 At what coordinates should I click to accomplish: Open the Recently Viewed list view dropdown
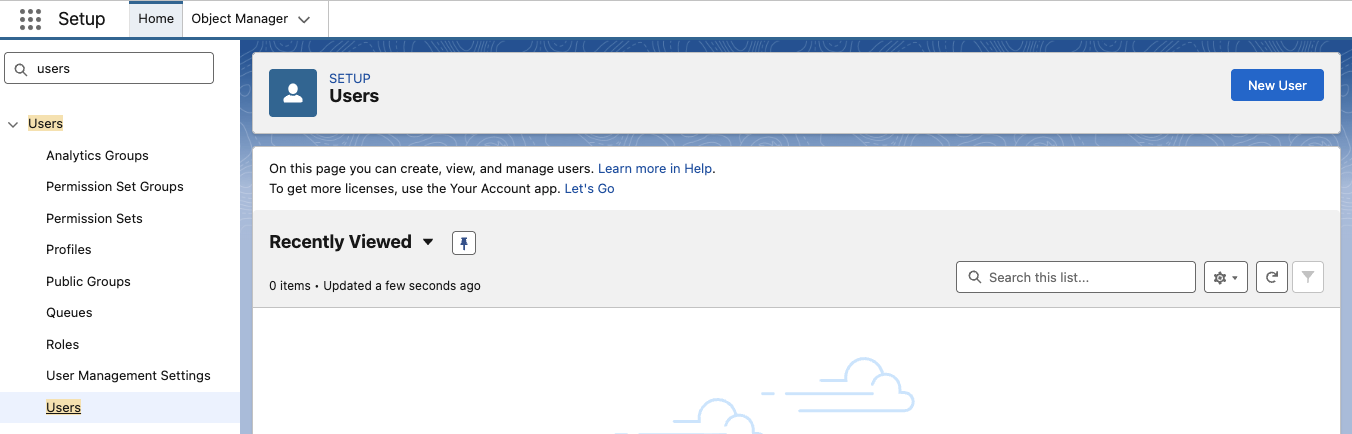(x=428, y=242)
